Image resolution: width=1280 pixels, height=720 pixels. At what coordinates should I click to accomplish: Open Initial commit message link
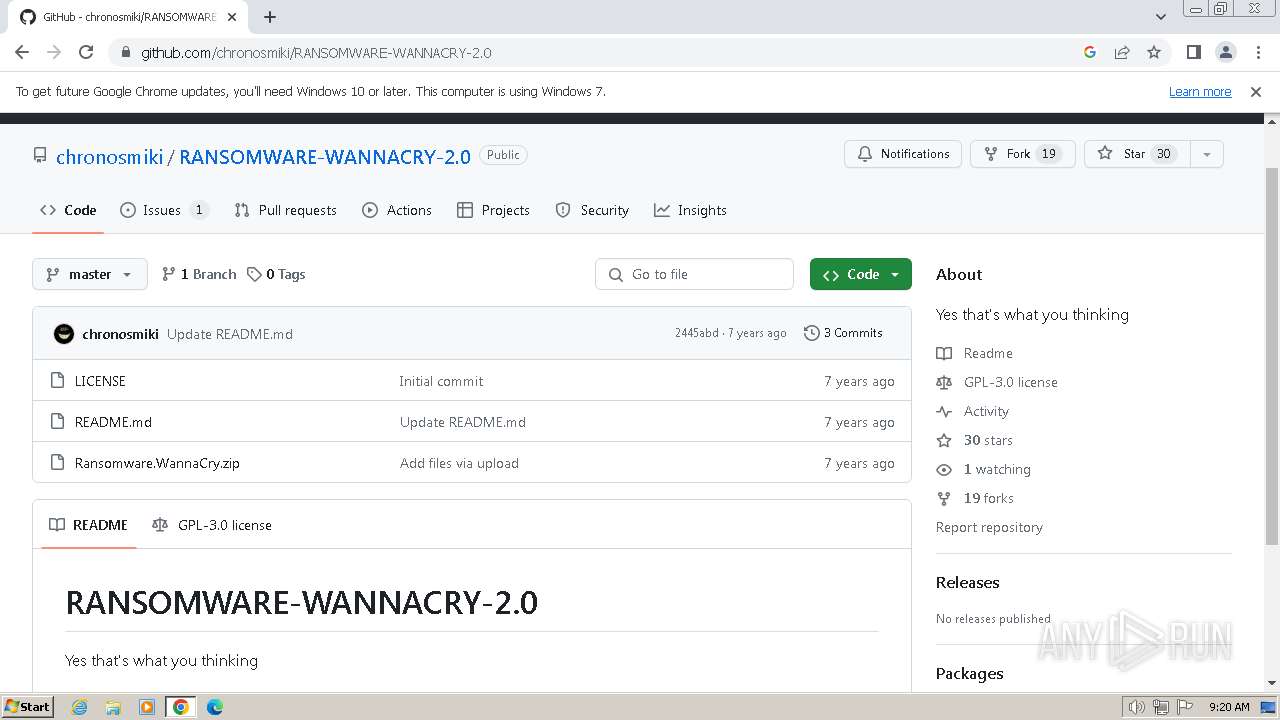[441, 381]
